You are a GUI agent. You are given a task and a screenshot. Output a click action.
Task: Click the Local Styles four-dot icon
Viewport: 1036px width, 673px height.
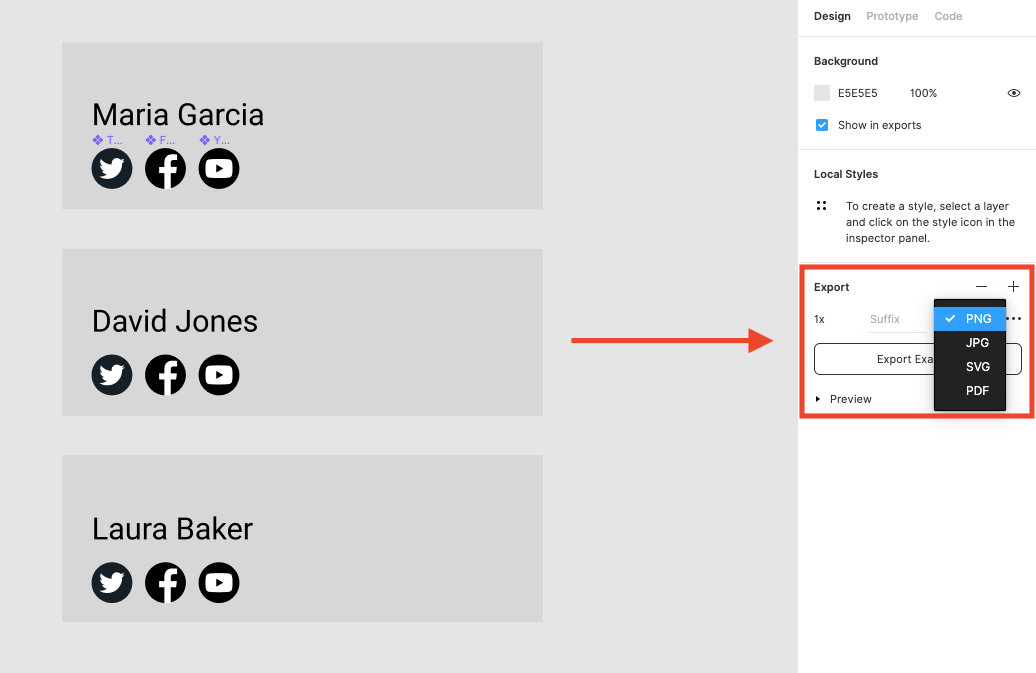821,206
